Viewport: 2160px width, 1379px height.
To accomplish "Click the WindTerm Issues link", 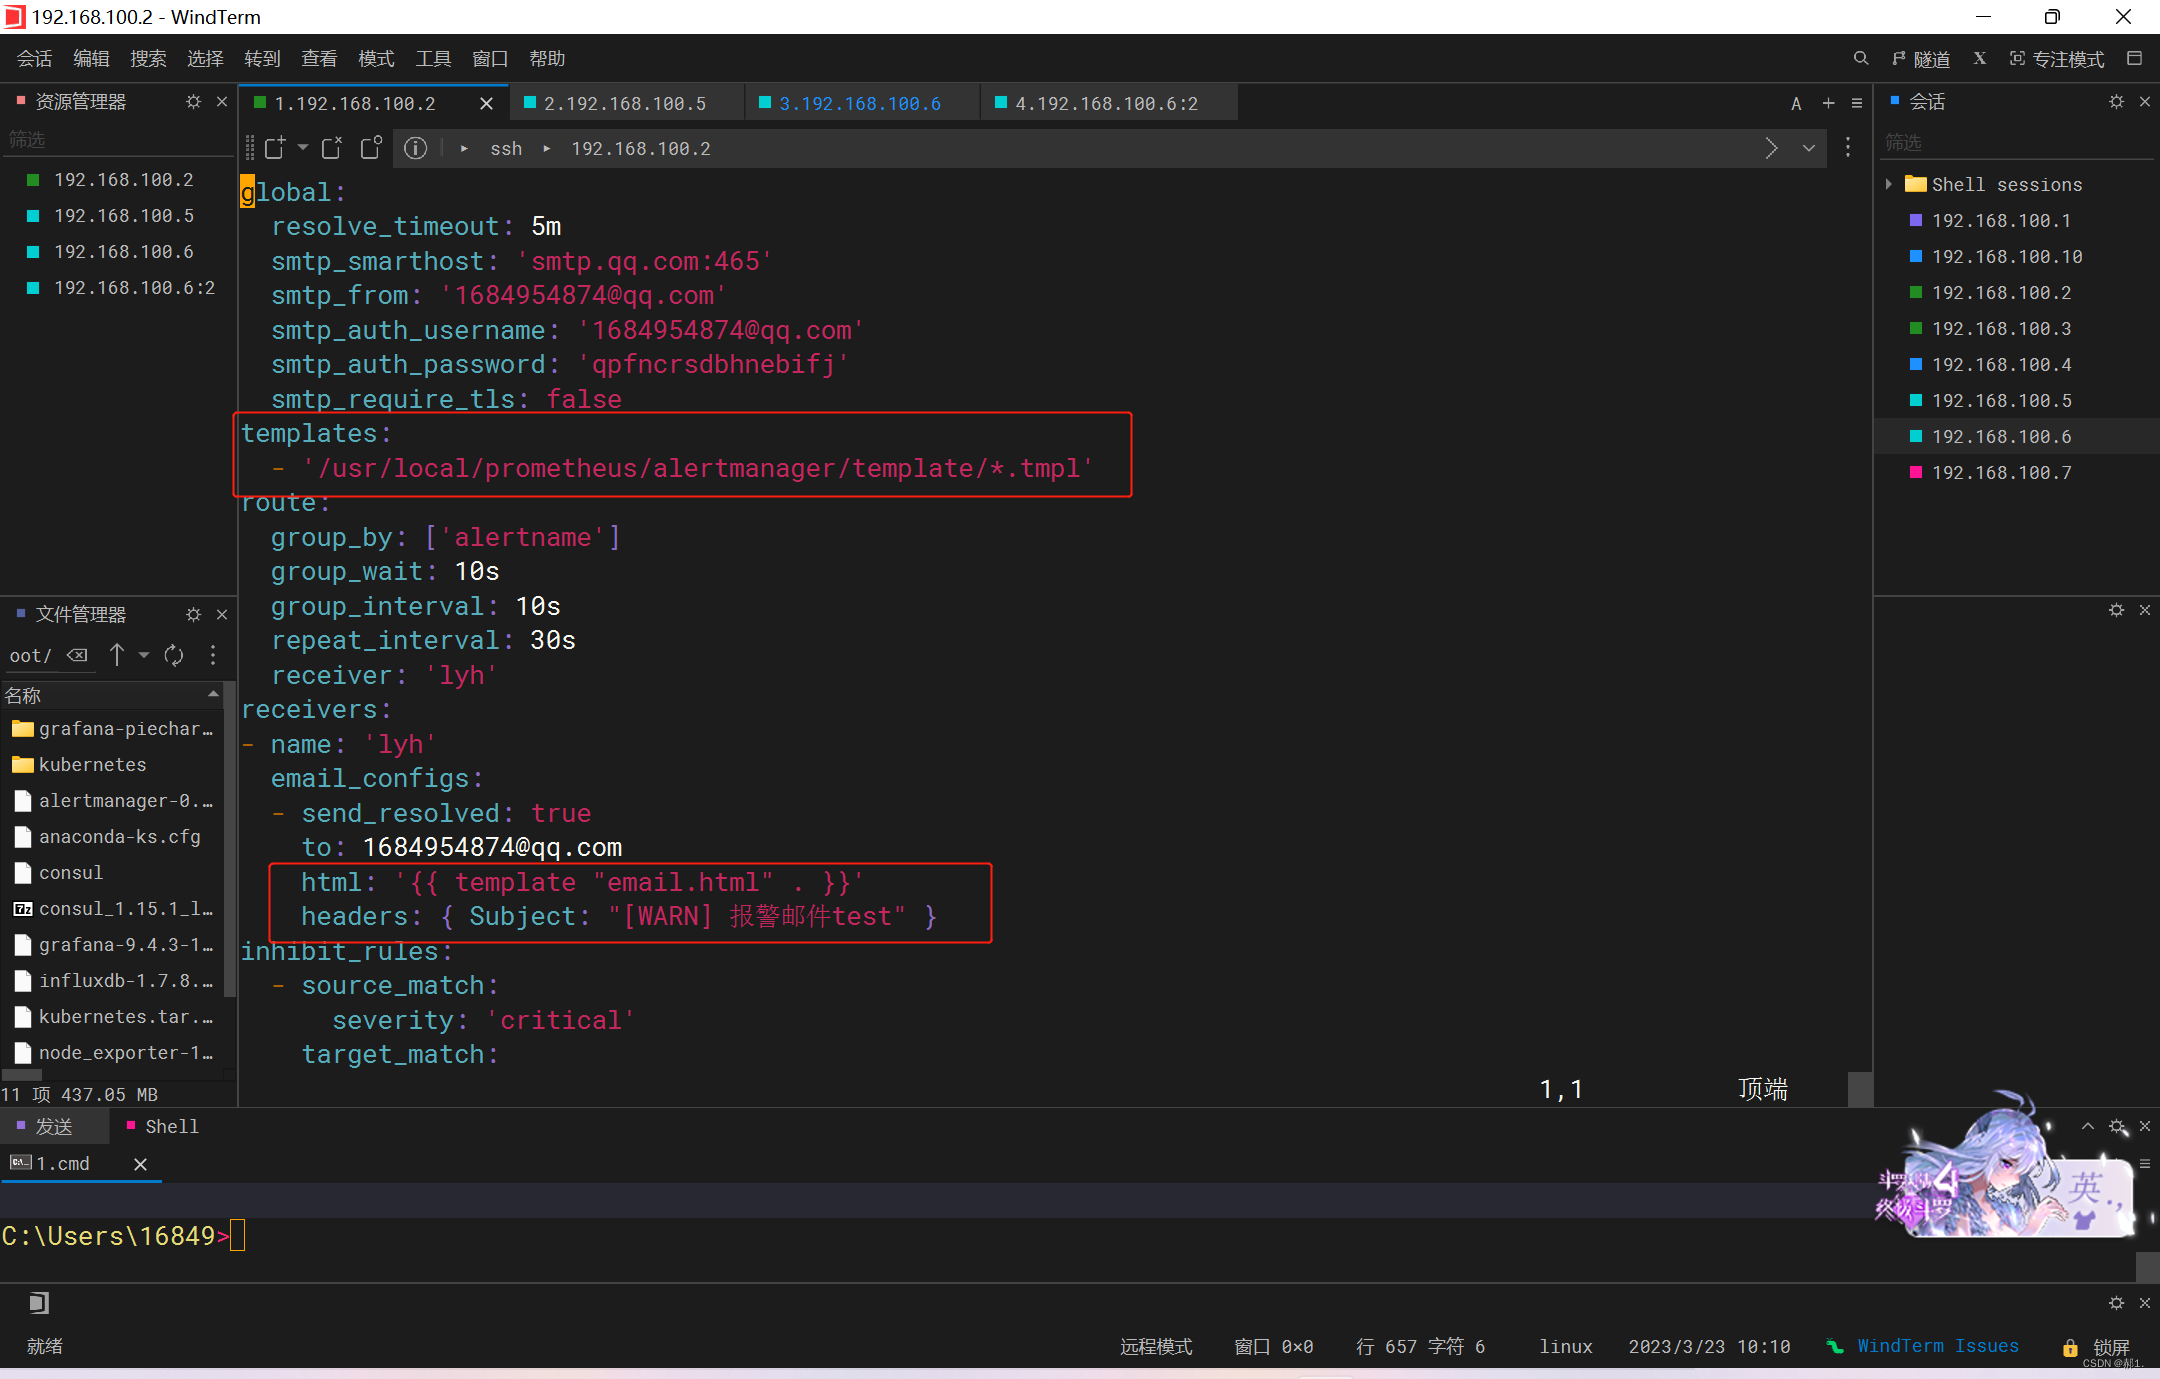I will 1937,1346.
